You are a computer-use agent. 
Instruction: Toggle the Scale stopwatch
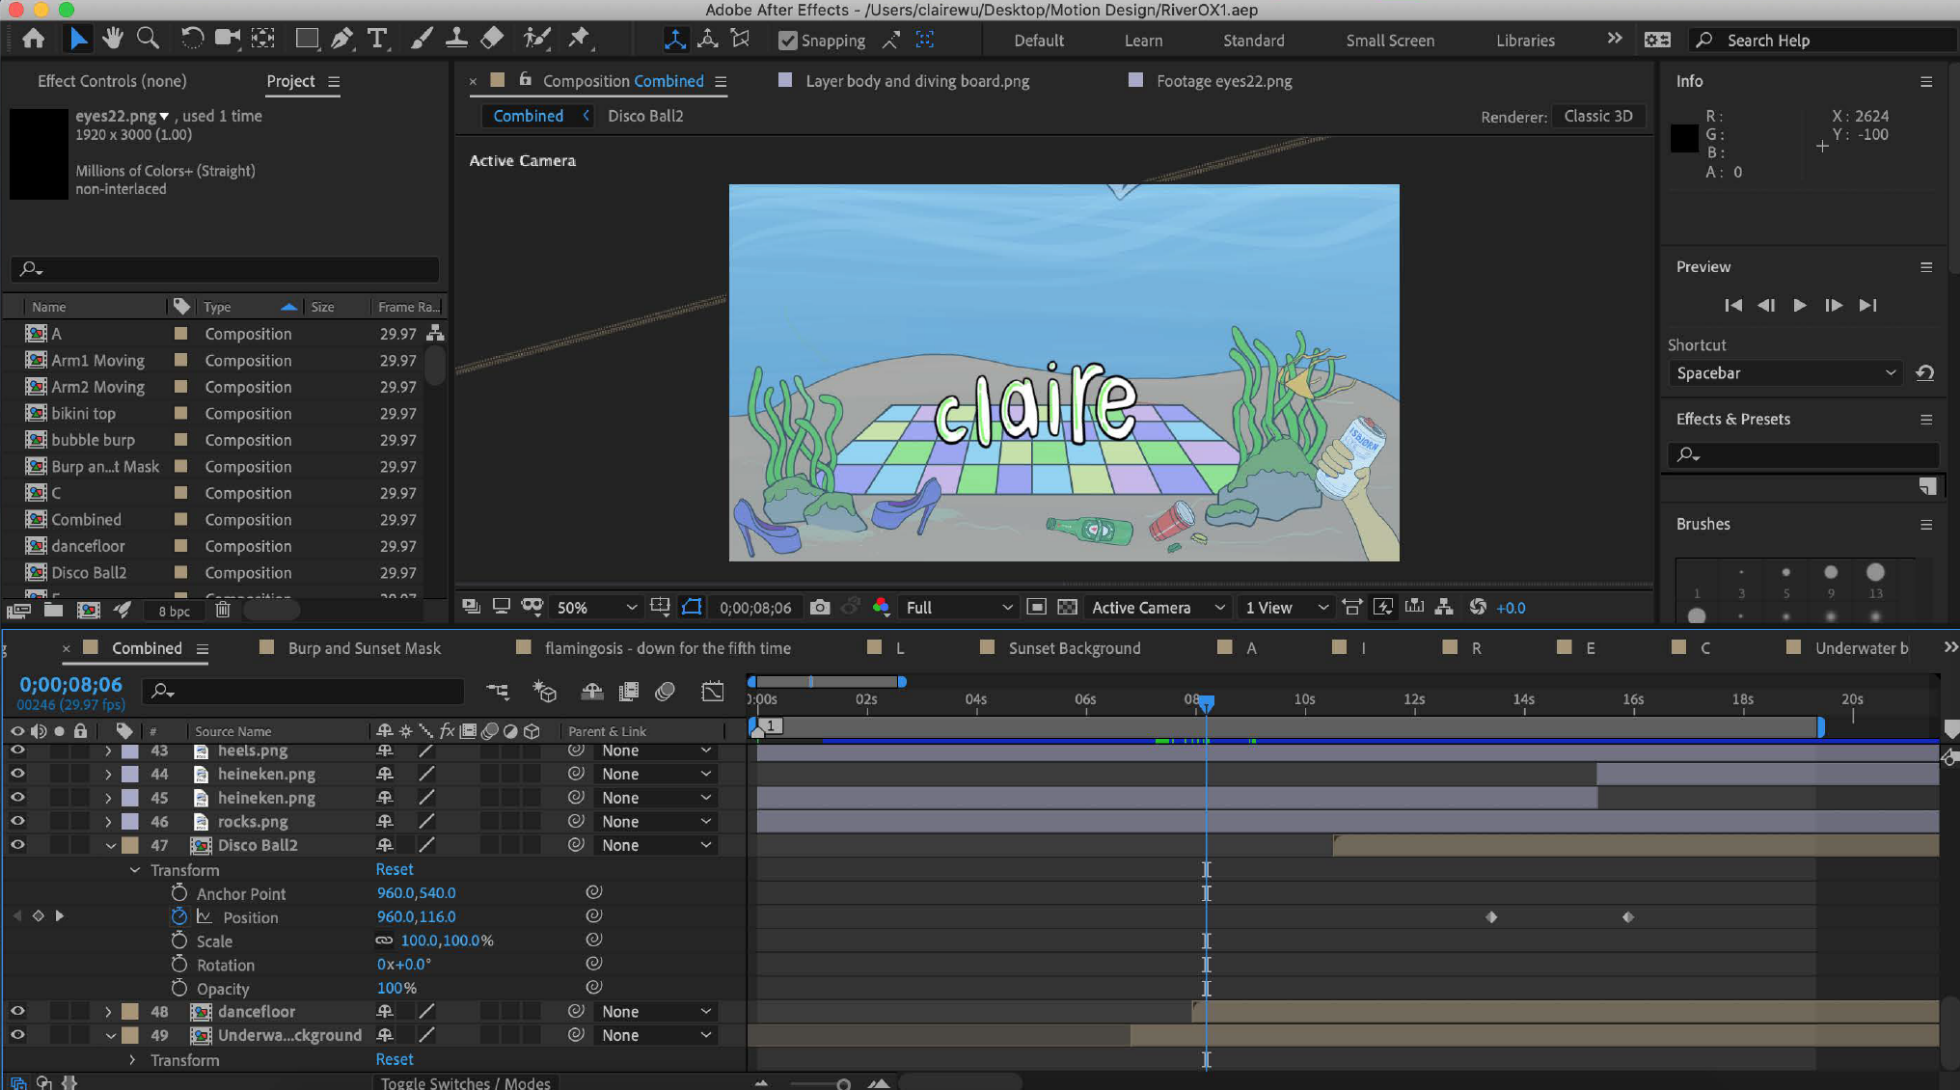click(x=179, y=941)
